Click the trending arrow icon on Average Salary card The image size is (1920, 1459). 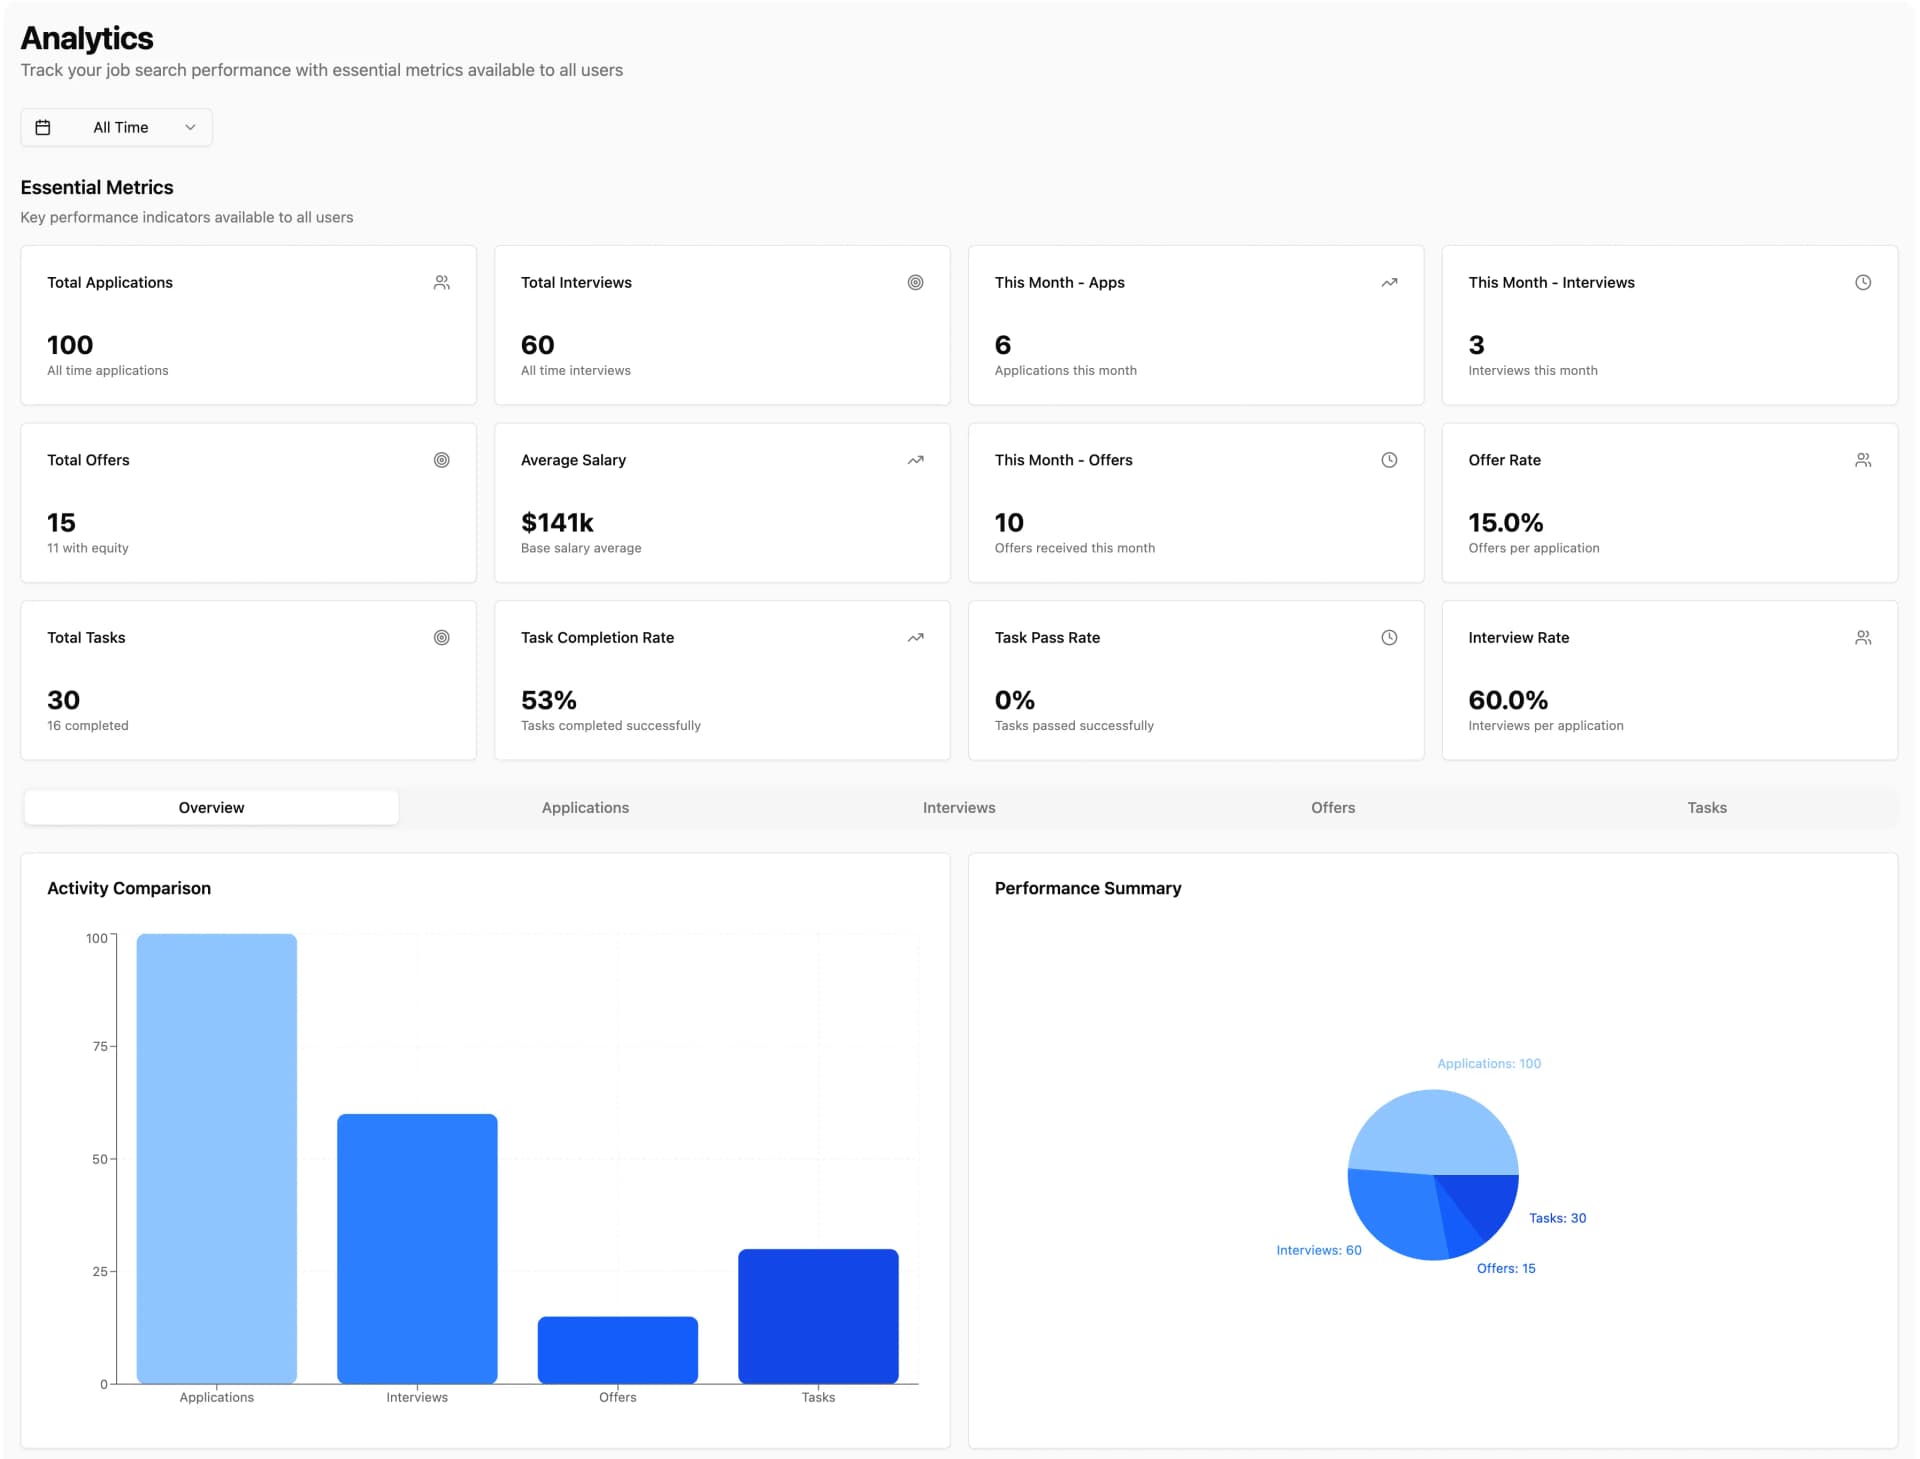(x=915, y=460)
